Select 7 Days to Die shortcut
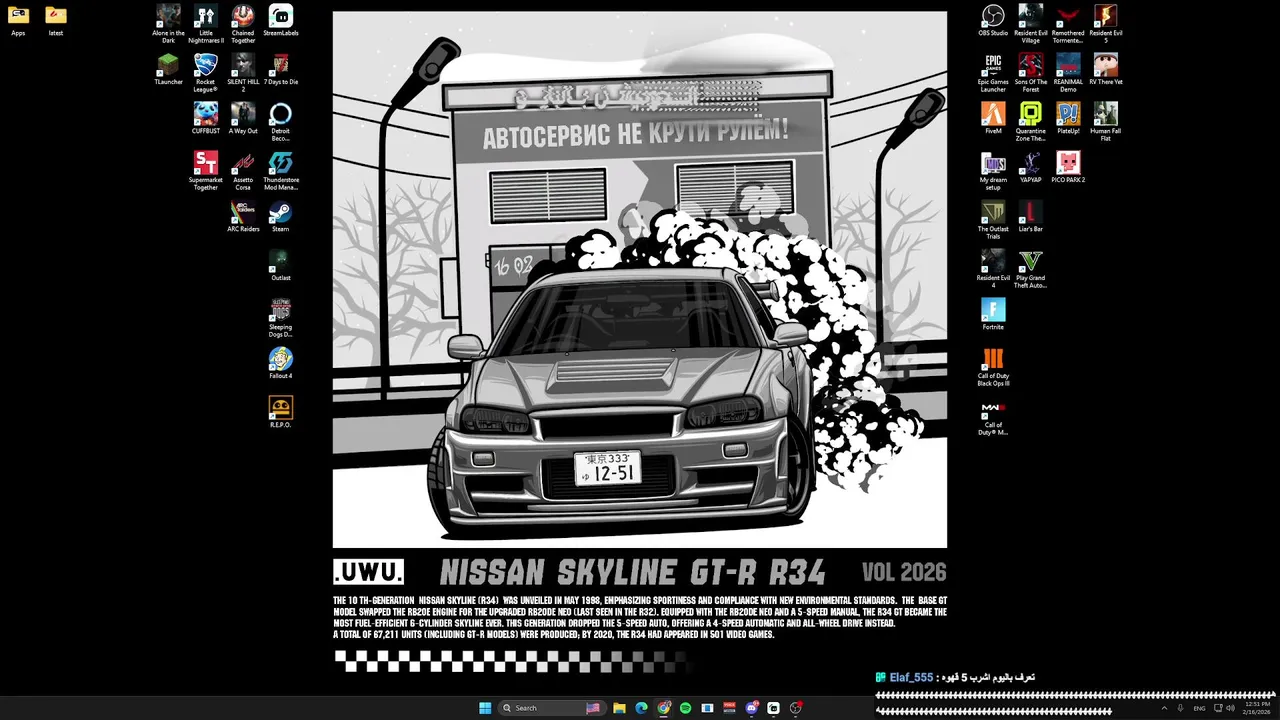Screen dimensions: 1280x720 point(281,69)
